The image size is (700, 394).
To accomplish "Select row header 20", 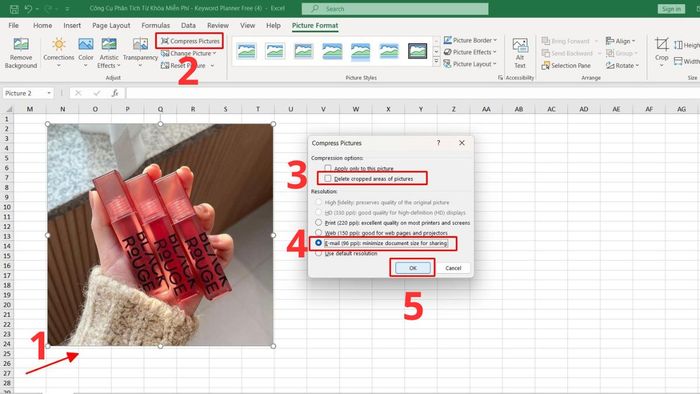I will tap(7, 305).
